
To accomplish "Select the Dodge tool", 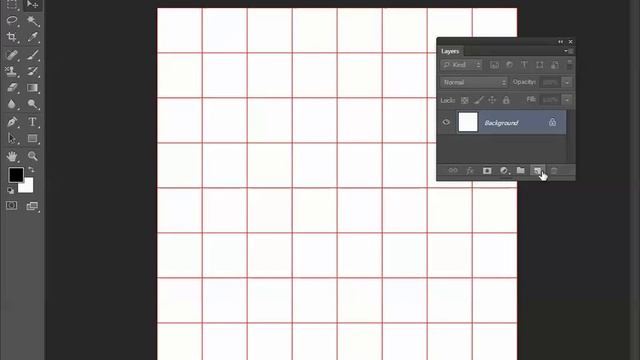I will [32, 104].
